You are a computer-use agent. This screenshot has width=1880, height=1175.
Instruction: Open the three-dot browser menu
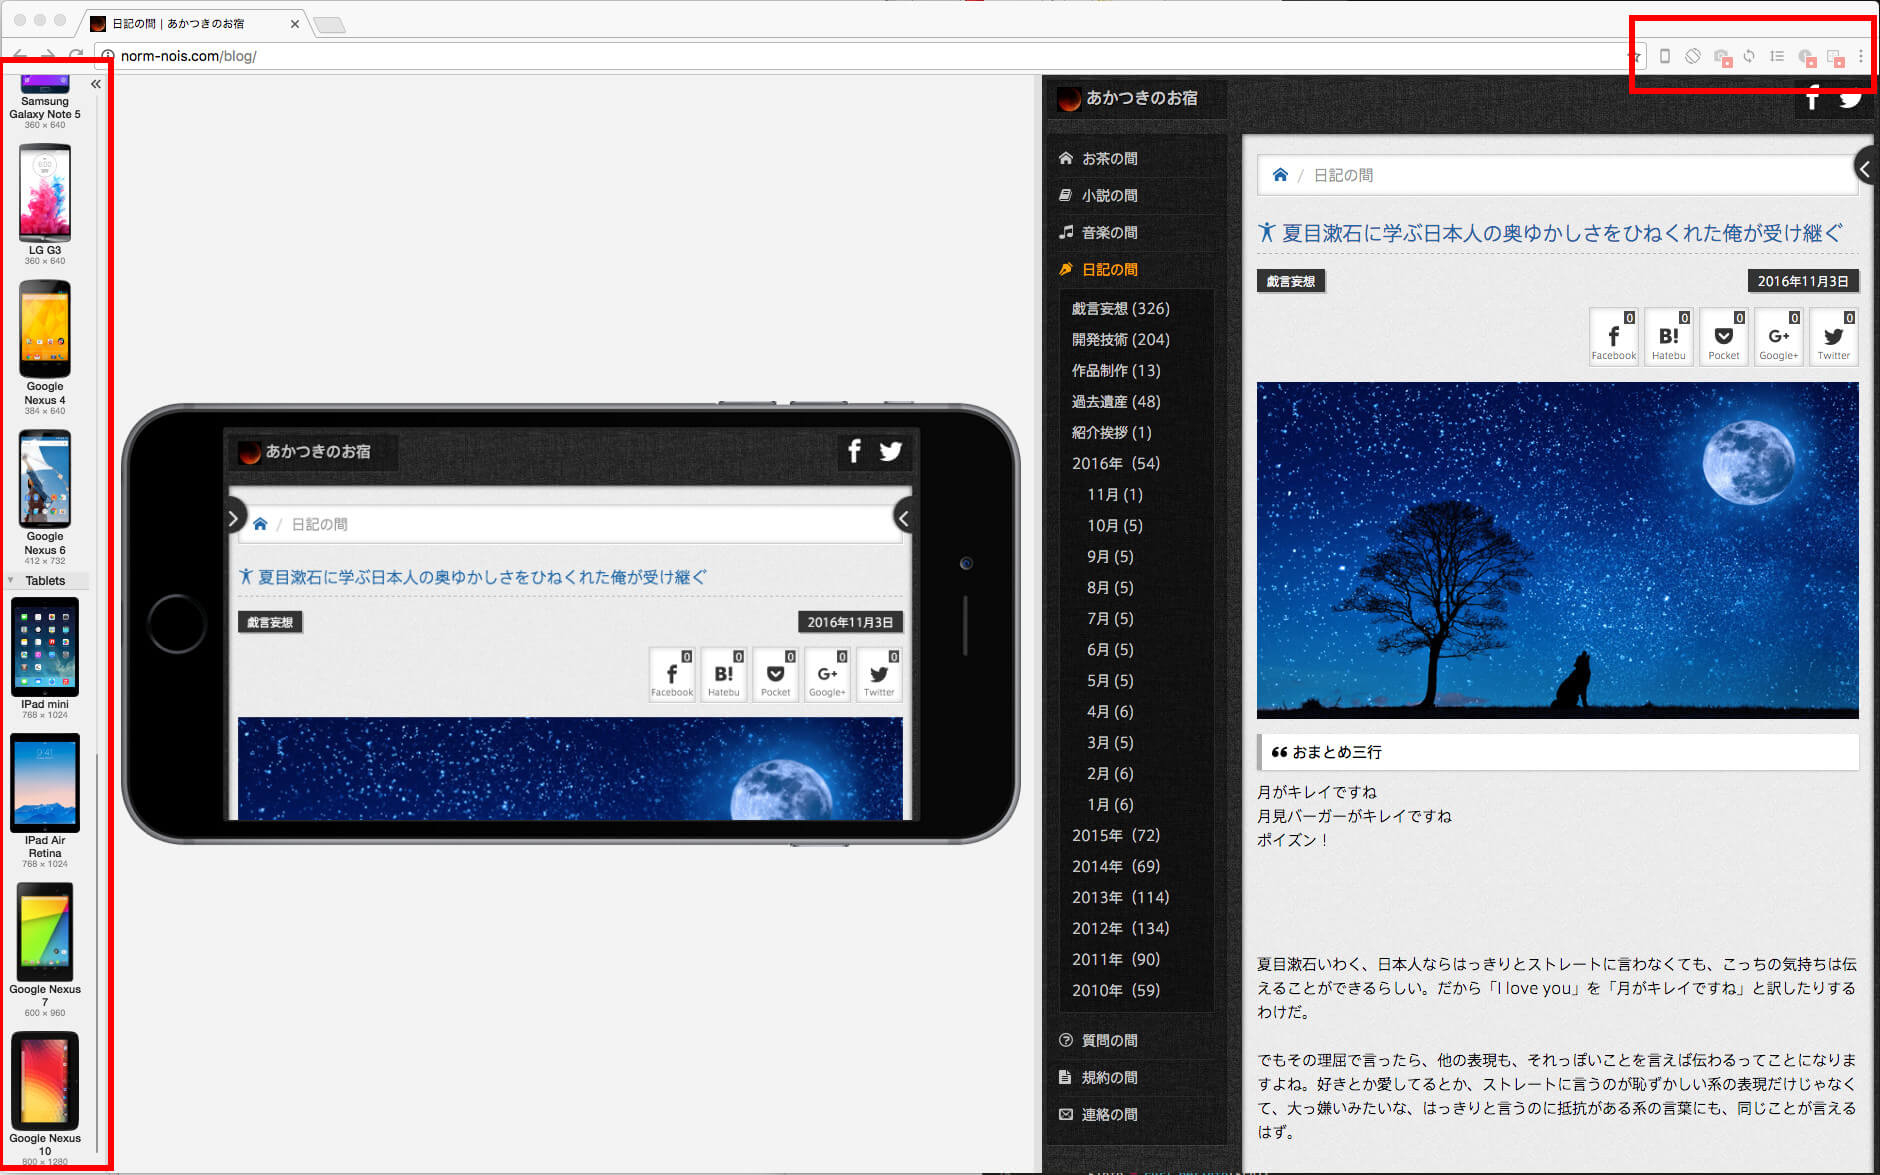click(1861, 56)
